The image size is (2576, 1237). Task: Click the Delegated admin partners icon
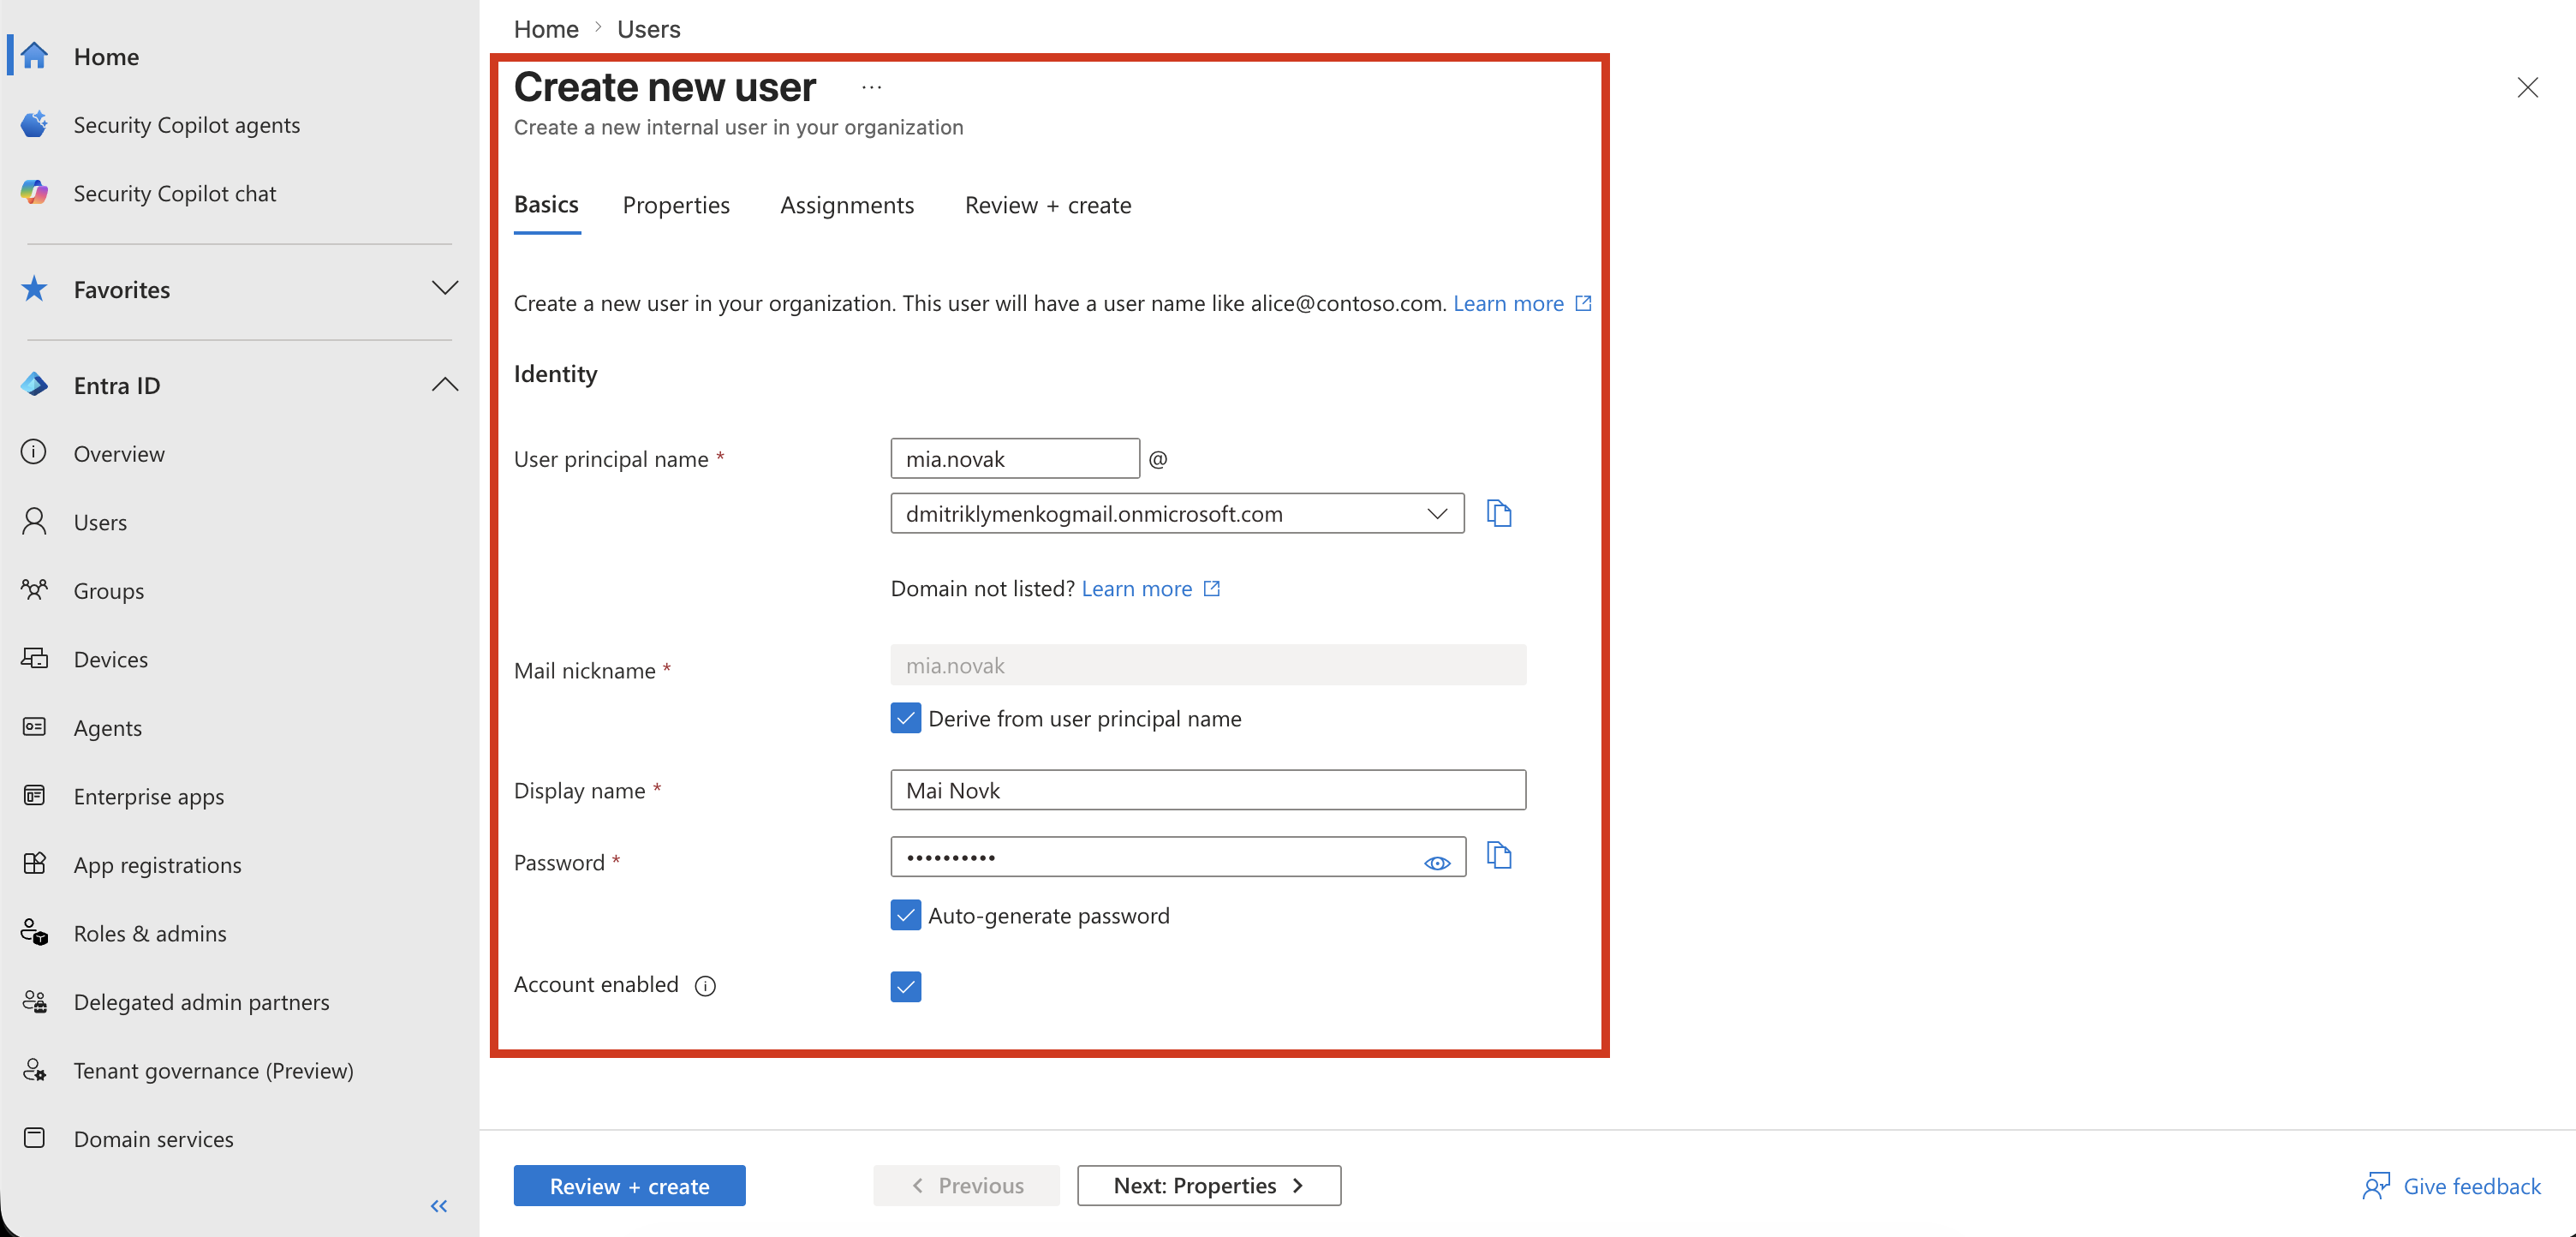34,1001
